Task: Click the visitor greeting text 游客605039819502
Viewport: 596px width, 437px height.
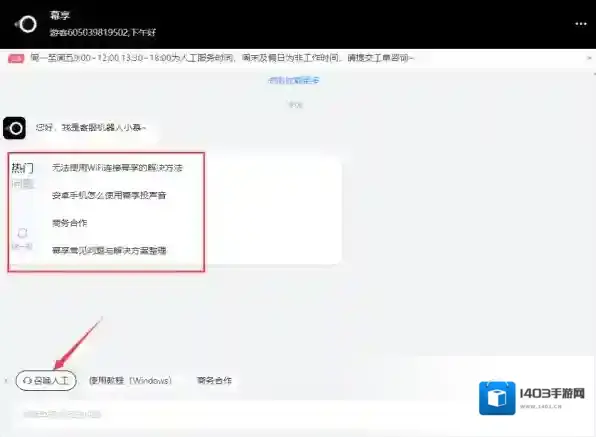Action: (88, 33)
